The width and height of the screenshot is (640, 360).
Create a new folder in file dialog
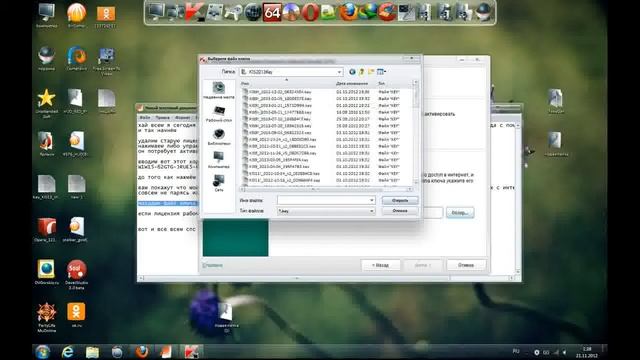coord(371,72)
